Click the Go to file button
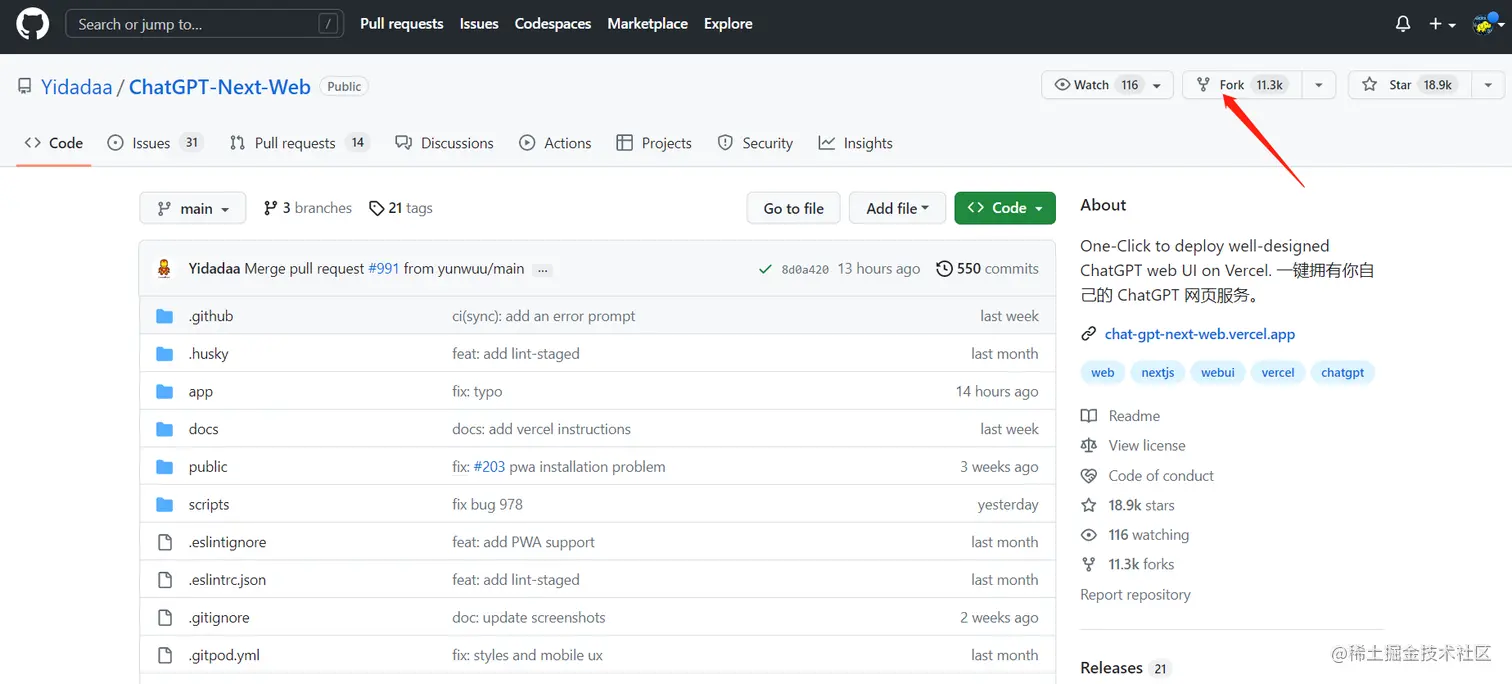1512x684 pixels. [x=793, y=207]
